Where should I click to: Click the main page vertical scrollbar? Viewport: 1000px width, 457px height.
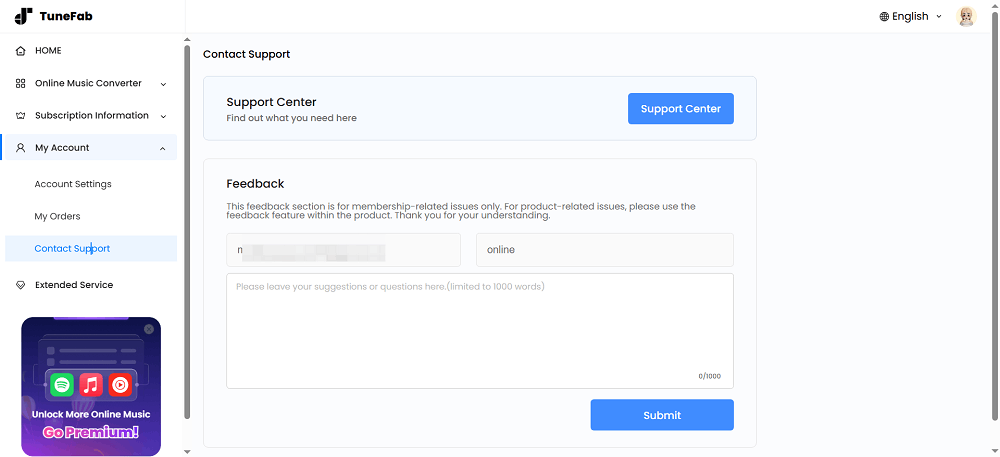pyautogui.click(x=994, y=215)
